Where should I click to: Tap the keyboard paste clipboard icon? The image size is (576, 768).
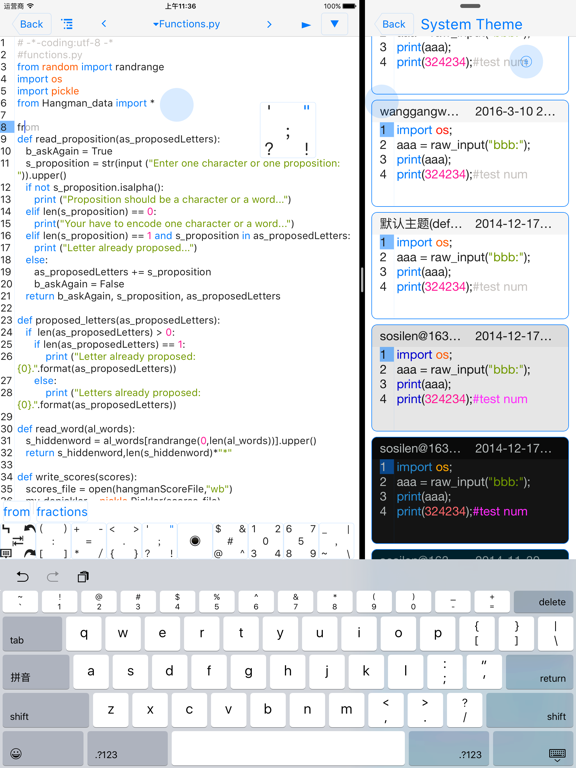click(83, 577)
